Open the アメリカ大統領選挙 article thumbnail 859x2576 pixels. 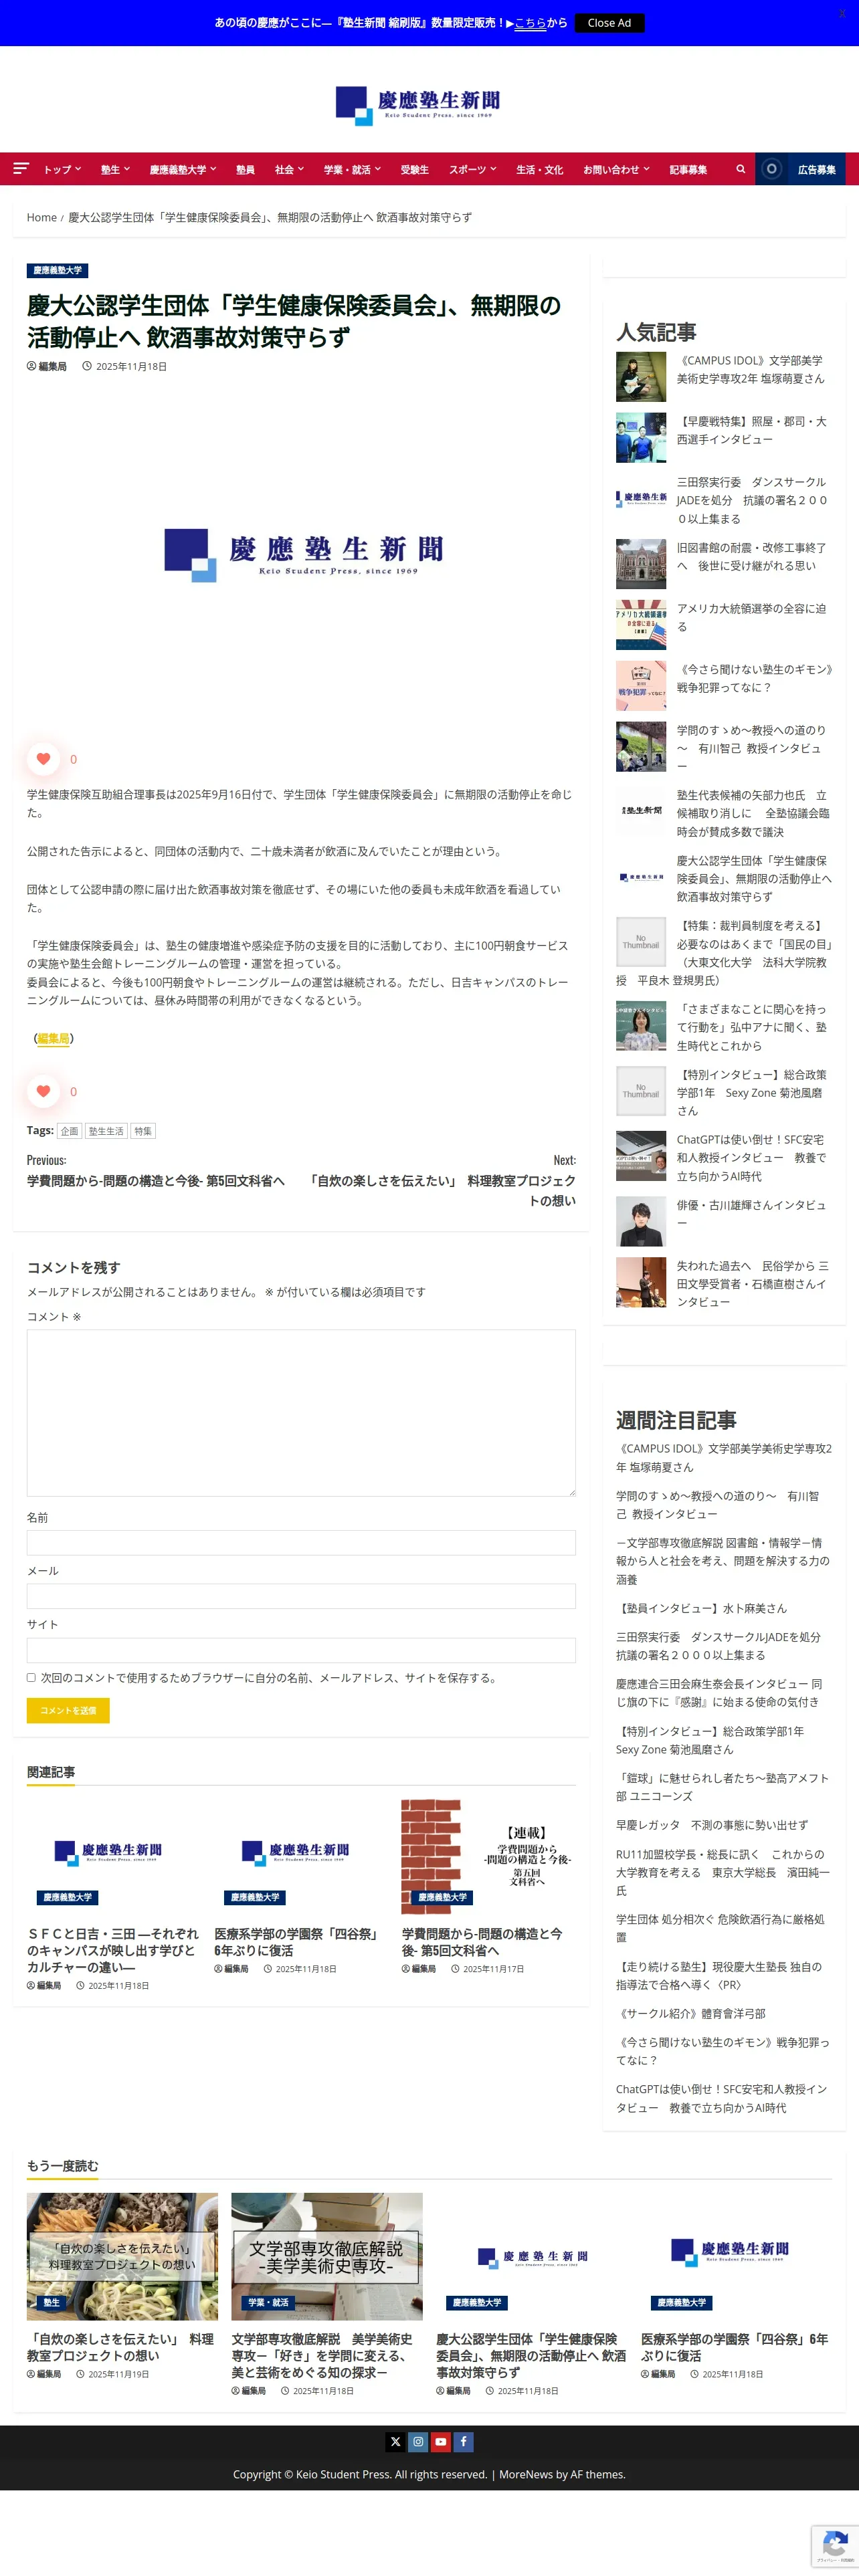641,625
